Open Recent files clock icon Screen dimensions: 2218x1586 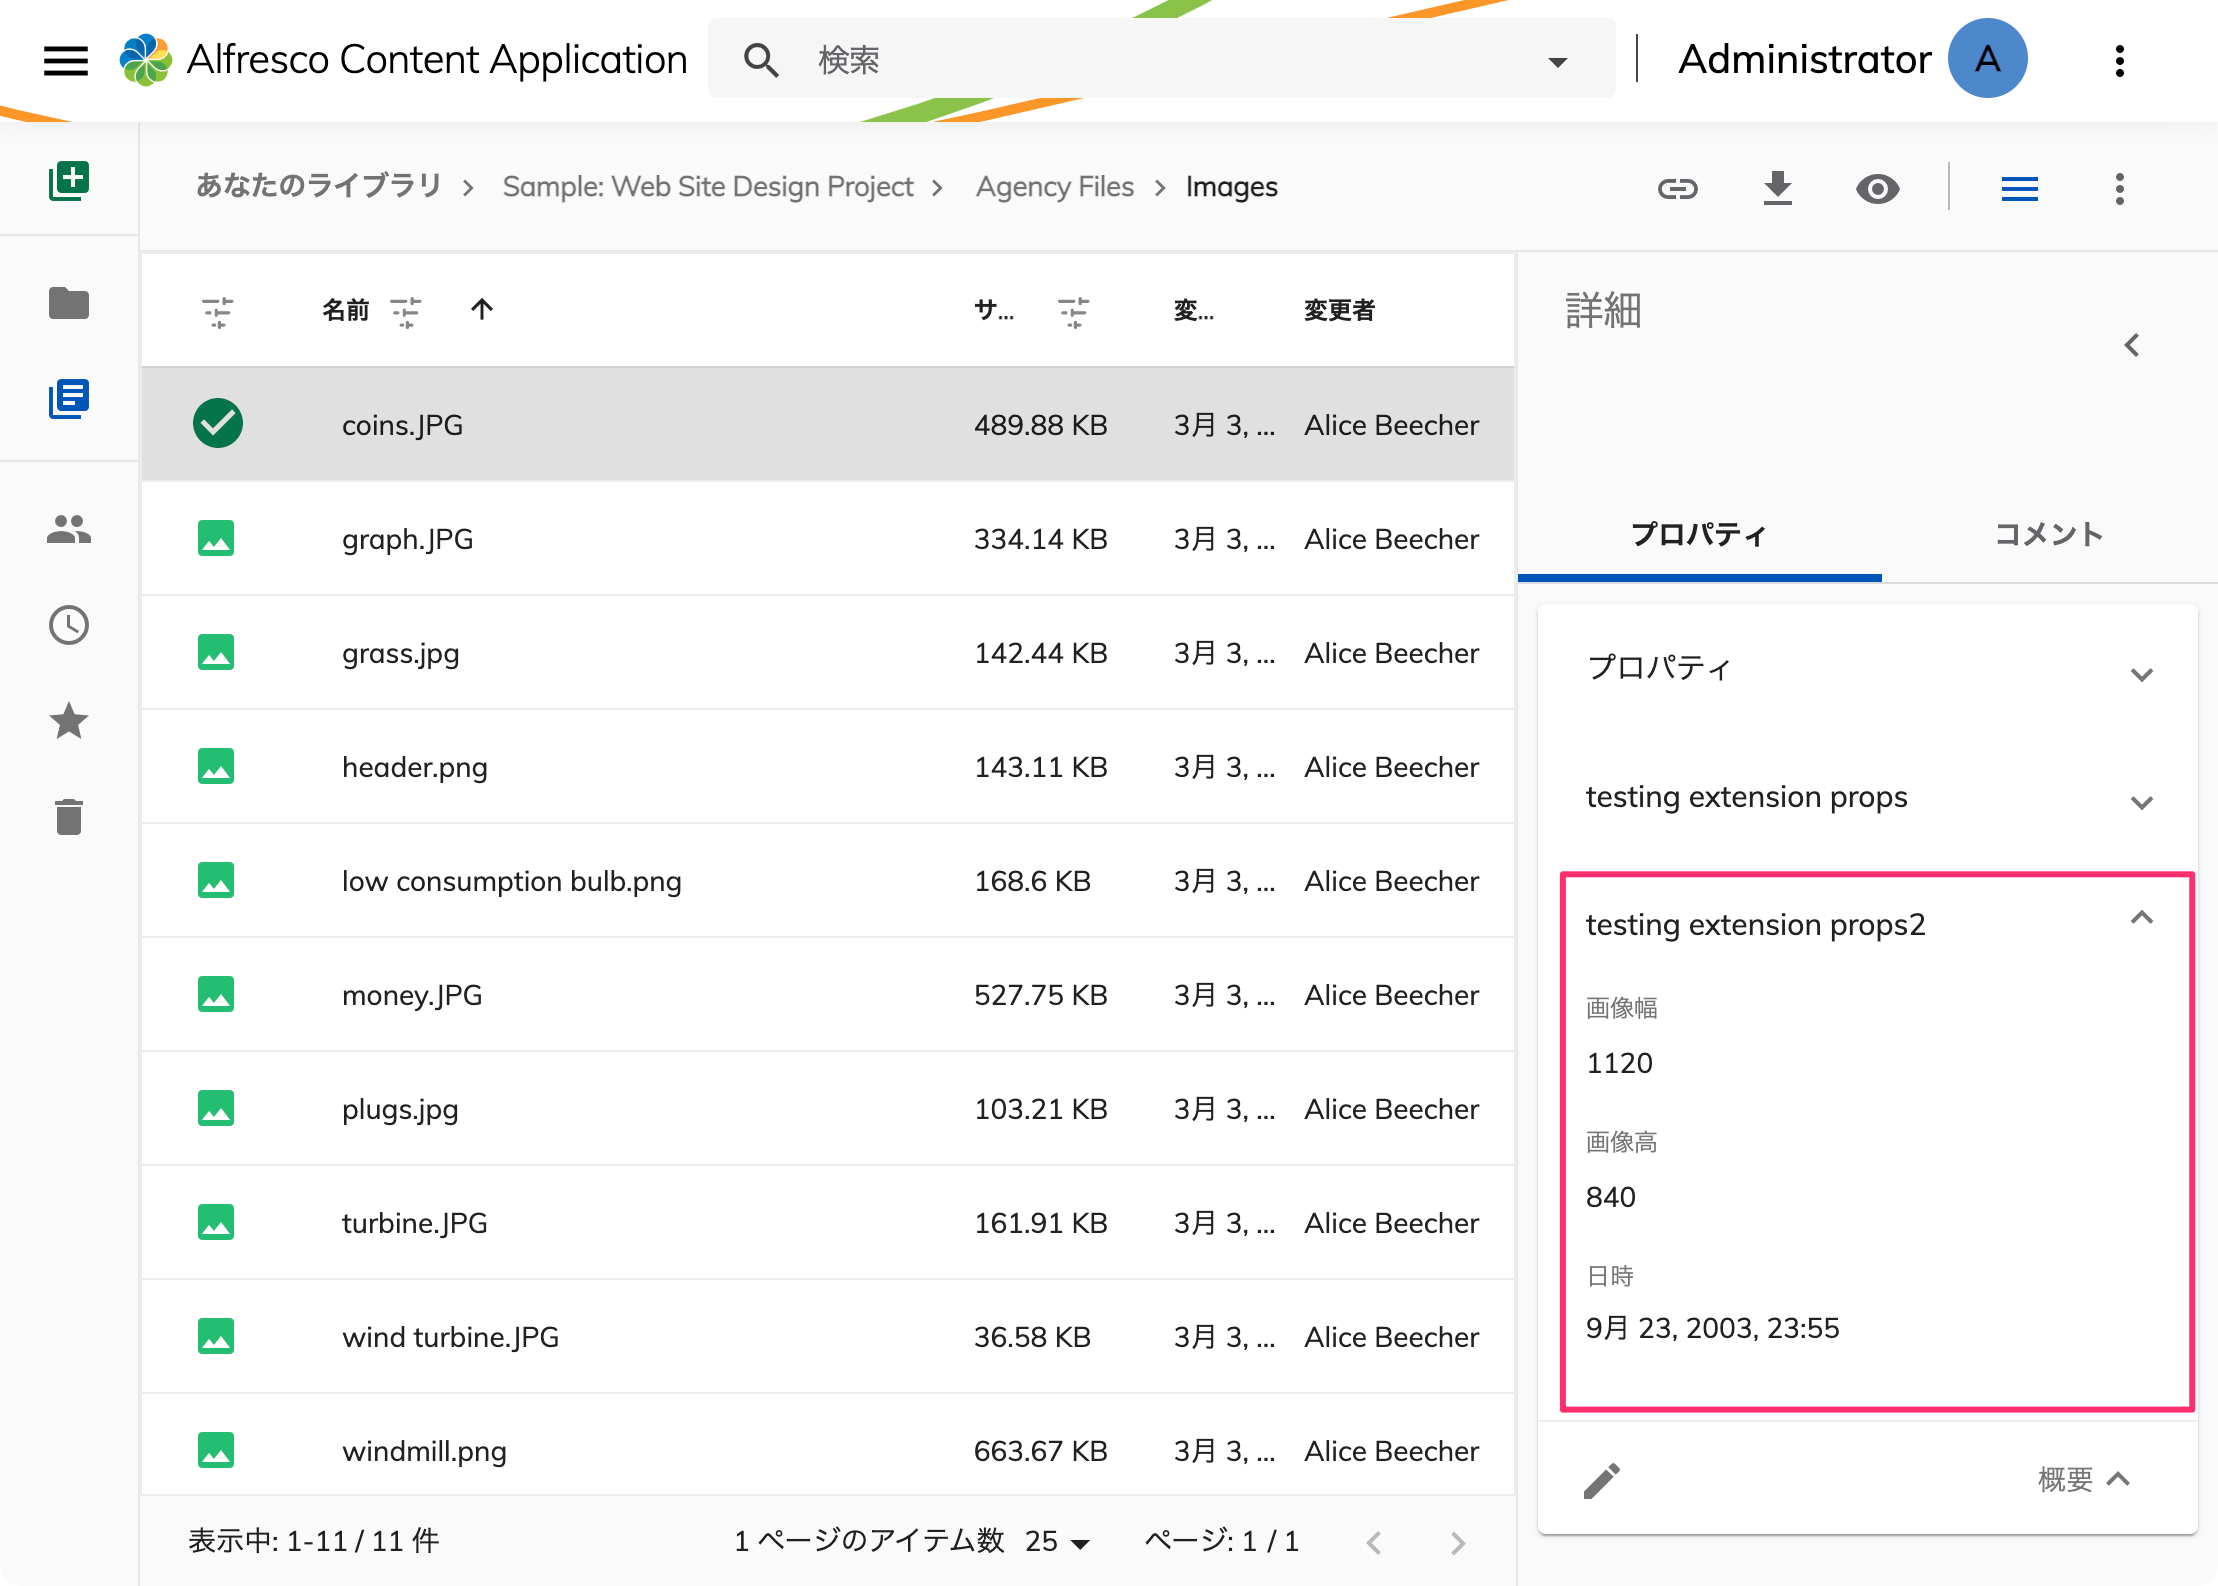(x=68, y=625)
